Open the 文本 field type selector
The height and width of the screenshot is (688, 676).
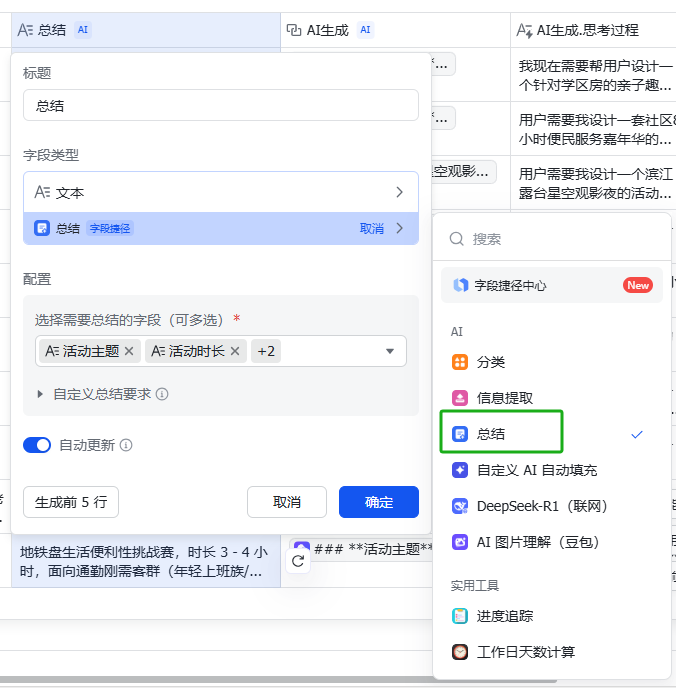221,192
